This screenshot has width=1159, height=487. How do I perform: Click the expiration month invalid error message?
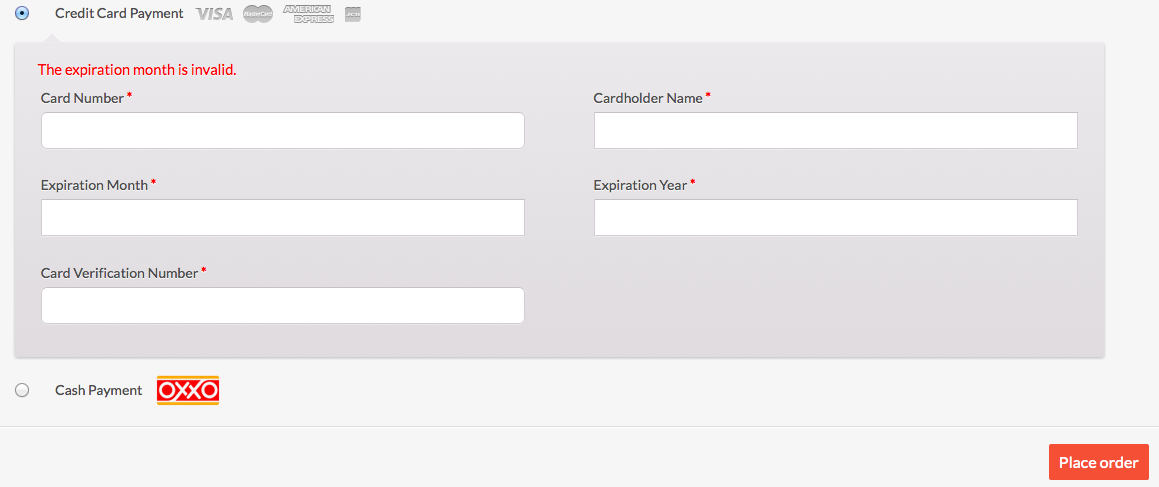click(x=137, y=70)
